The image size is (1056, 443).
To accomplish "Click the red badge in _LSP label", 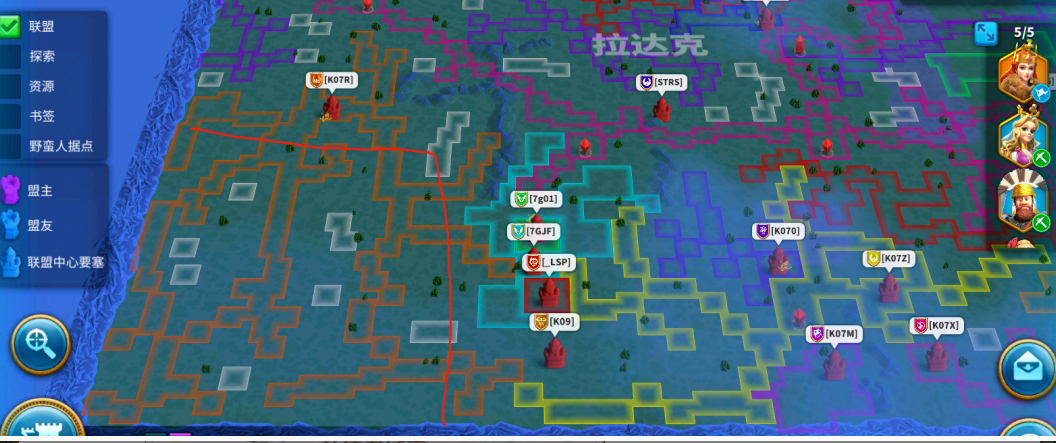I will click(x=533, y=262).
